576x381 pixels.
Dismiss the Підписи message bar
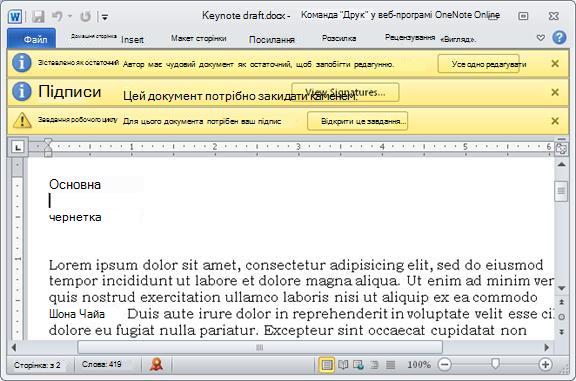point(555,92)
